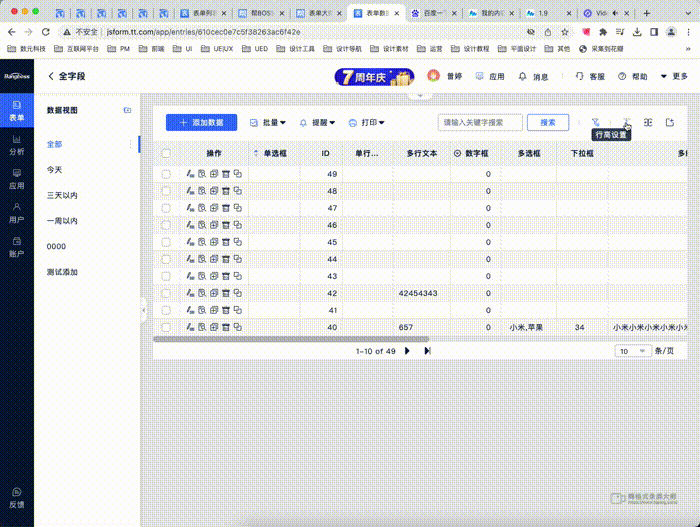700x527 pixels.
Task: Check the checkbox for row ID 42
Action: [x=166, y=293]
